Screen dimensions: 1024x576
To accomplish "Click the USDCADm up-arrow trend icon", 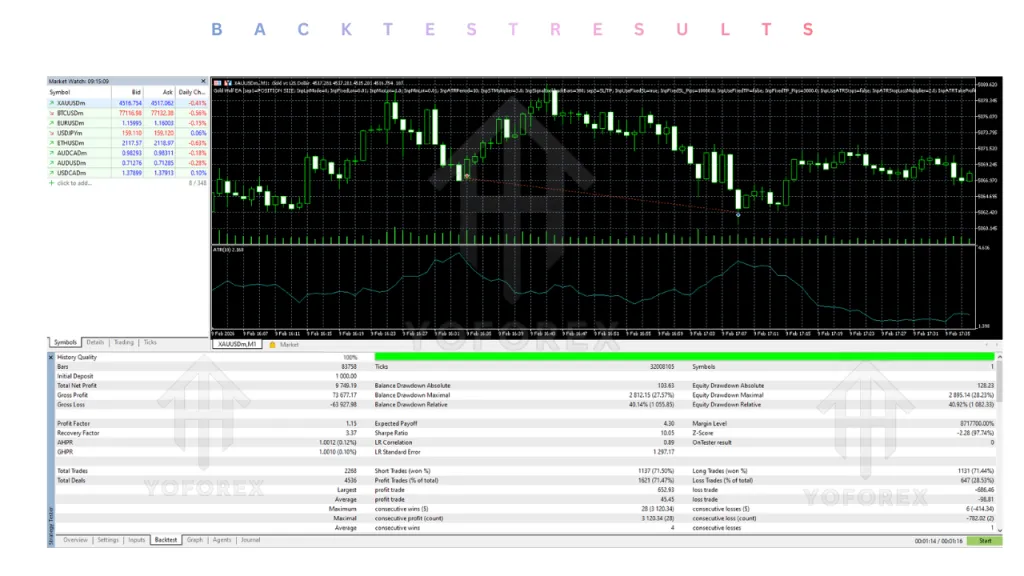I will [x=52, y=173].
